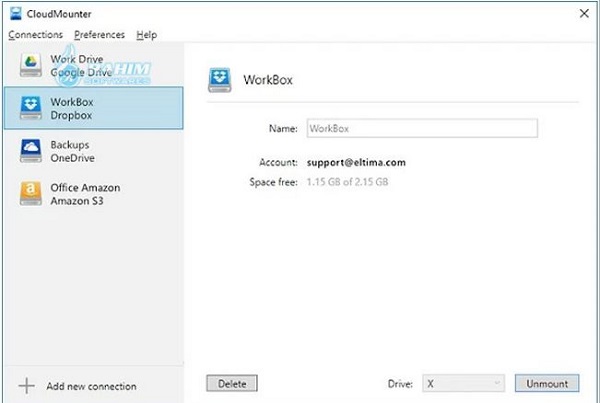
Task: Open the Preferences menu
Action: point(99,35)
